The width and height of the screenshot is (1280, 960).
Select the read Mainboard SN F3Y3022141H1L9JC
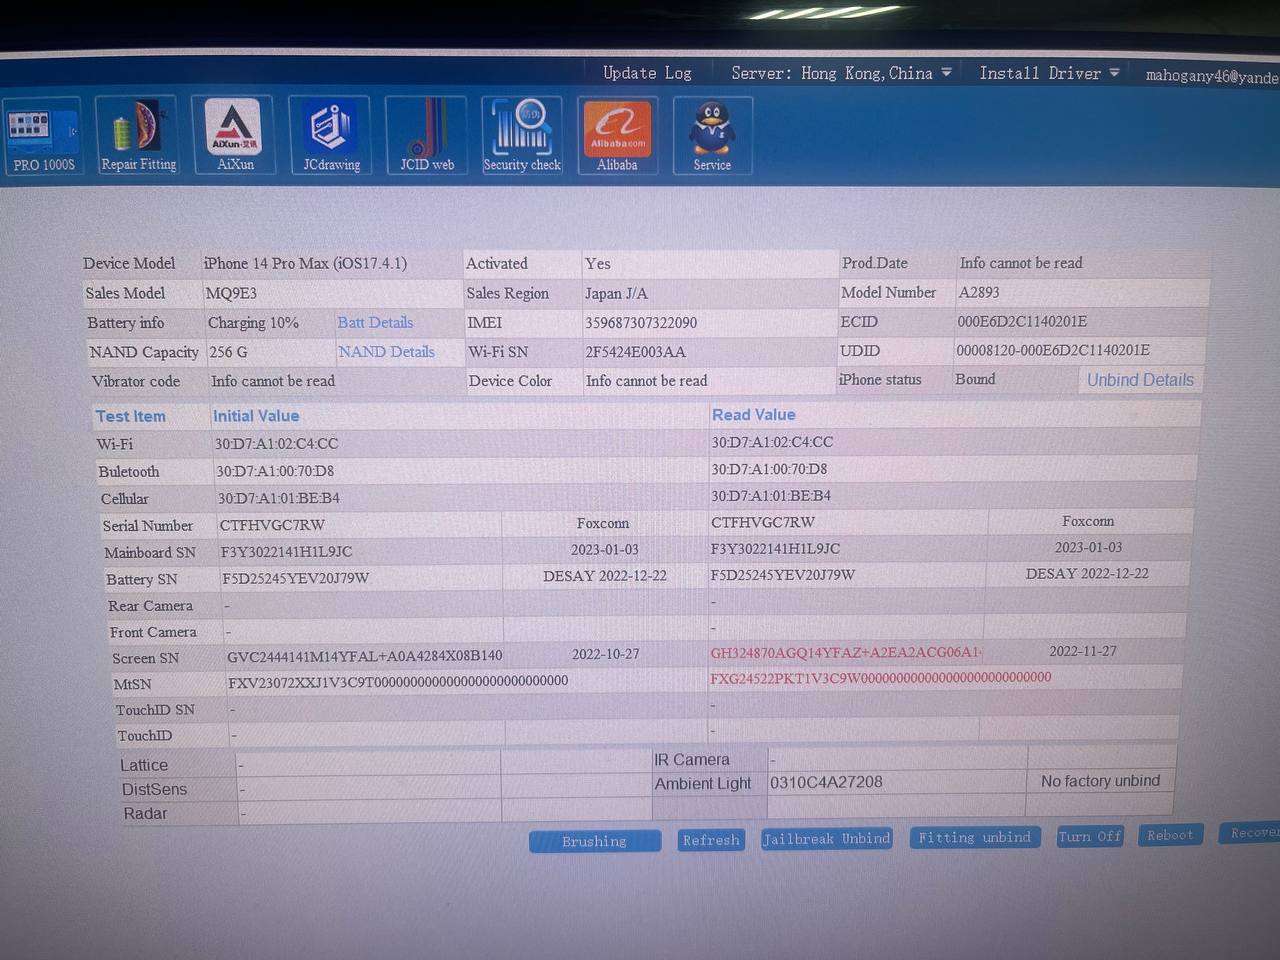point(775,549)
